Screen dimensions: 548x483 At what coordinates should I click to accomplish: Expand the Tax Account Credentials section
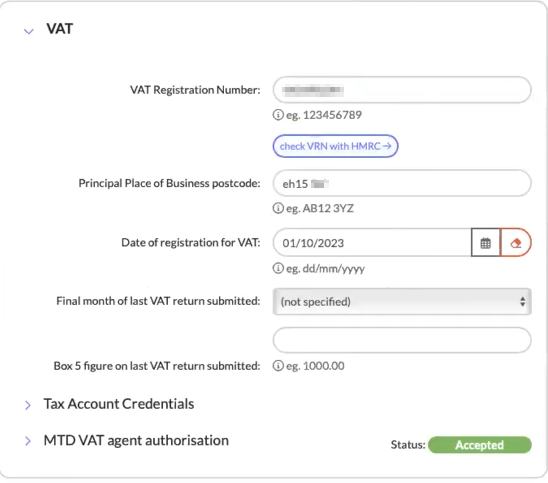(28, 405)
